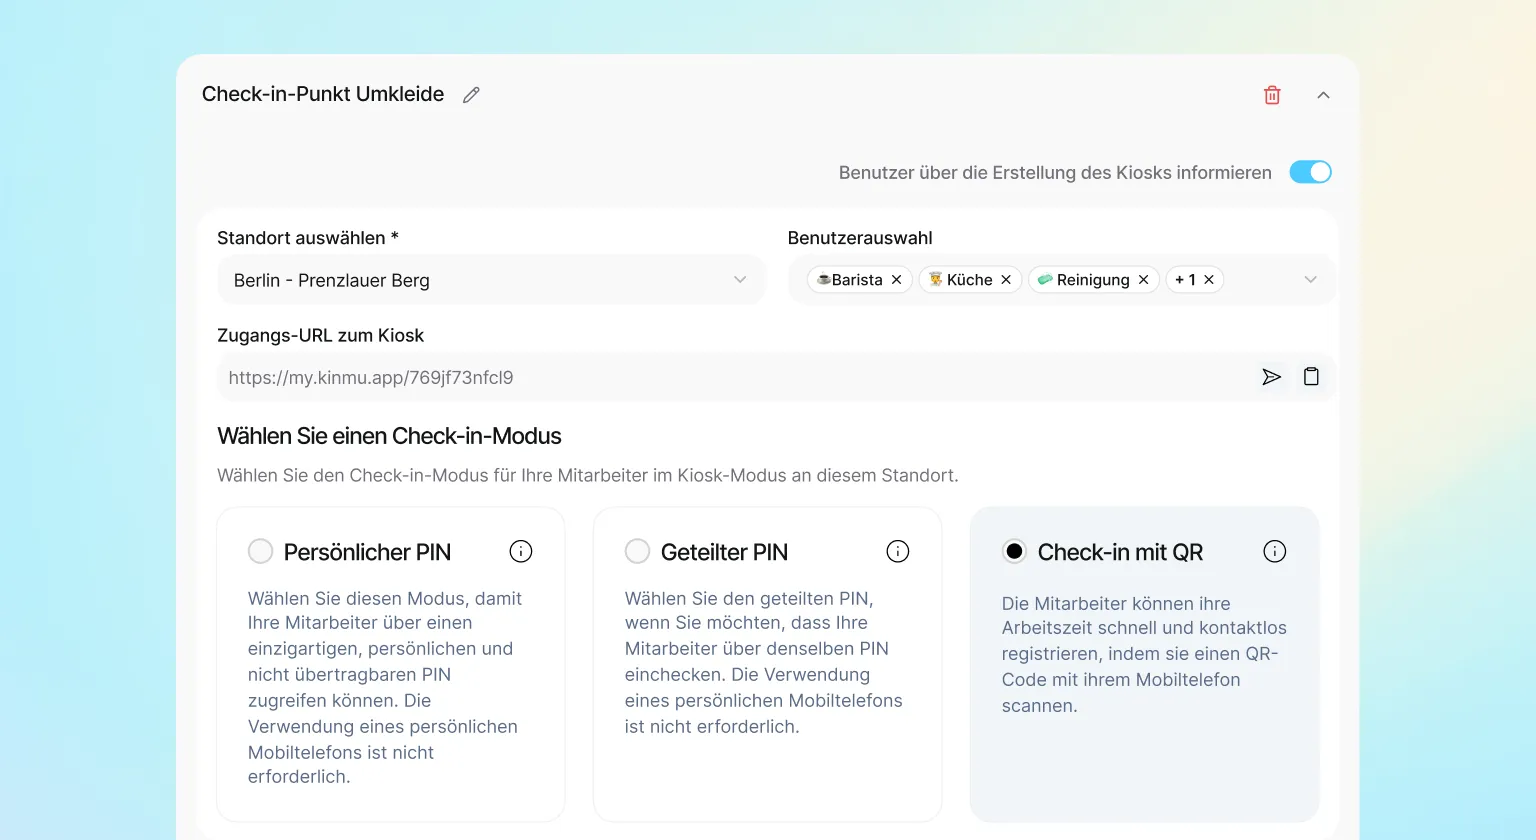Image resolution: width=1536 pixels, height=840 pixels.
Task: Select the Persönlicher PIN radio button
Action: [260, 551]
